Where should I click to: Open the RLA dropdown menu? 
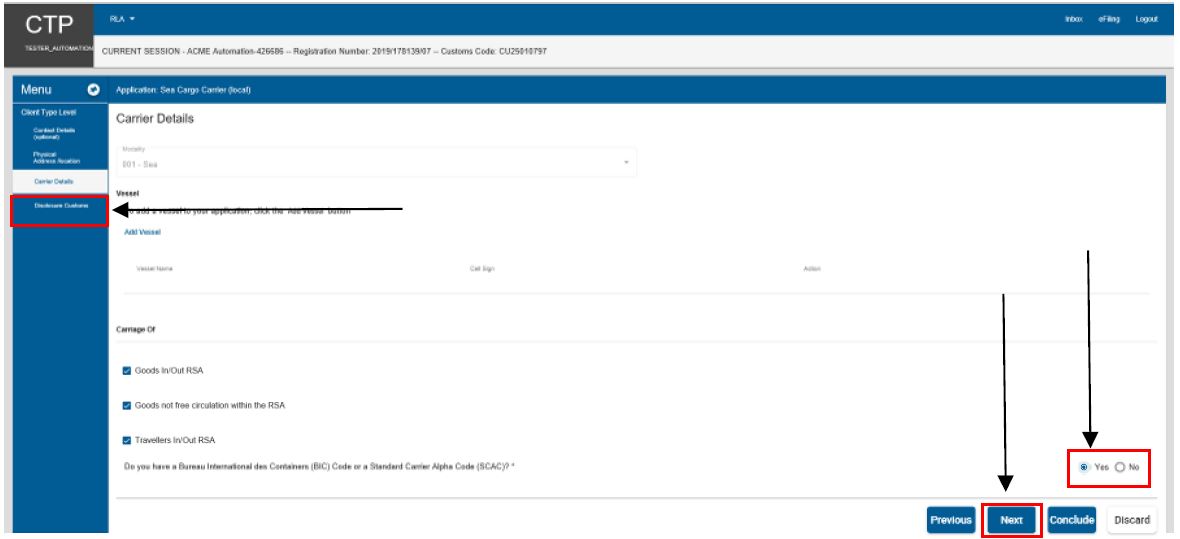122,19
